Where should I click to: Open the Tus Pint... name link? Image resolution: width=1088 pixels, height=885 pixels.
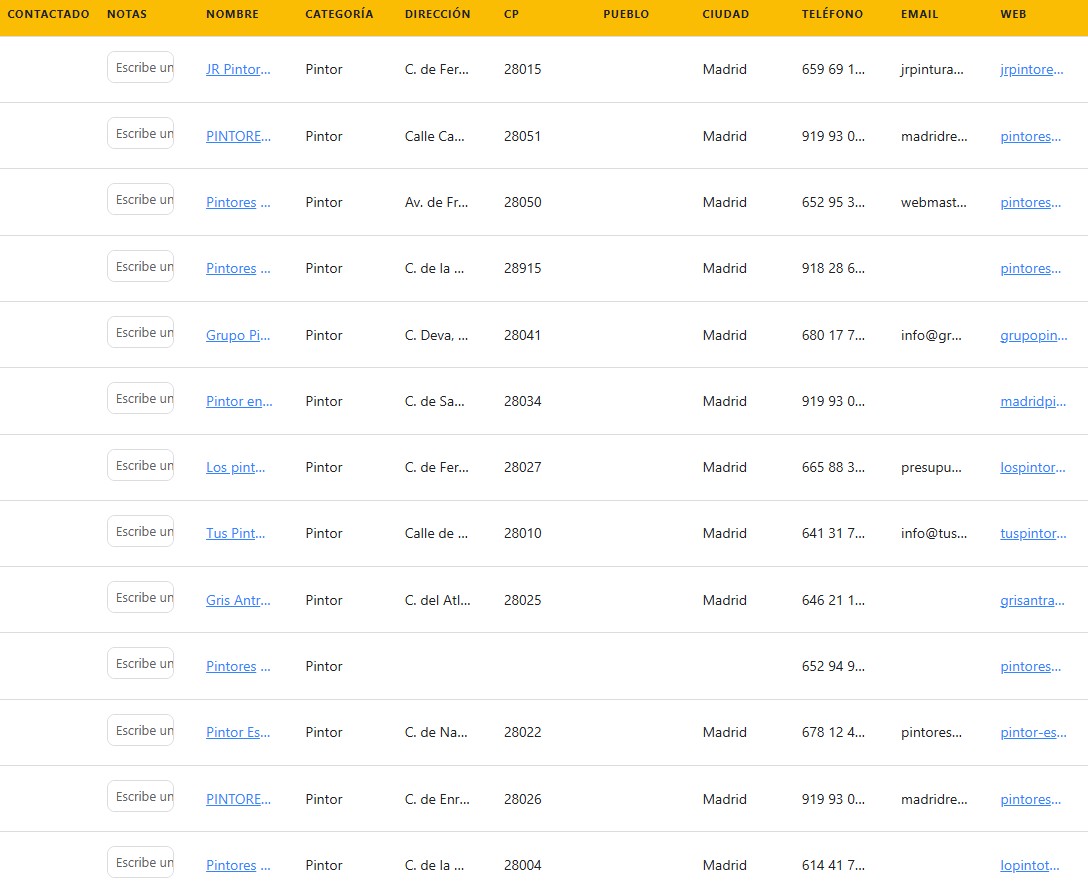point(235,533)
